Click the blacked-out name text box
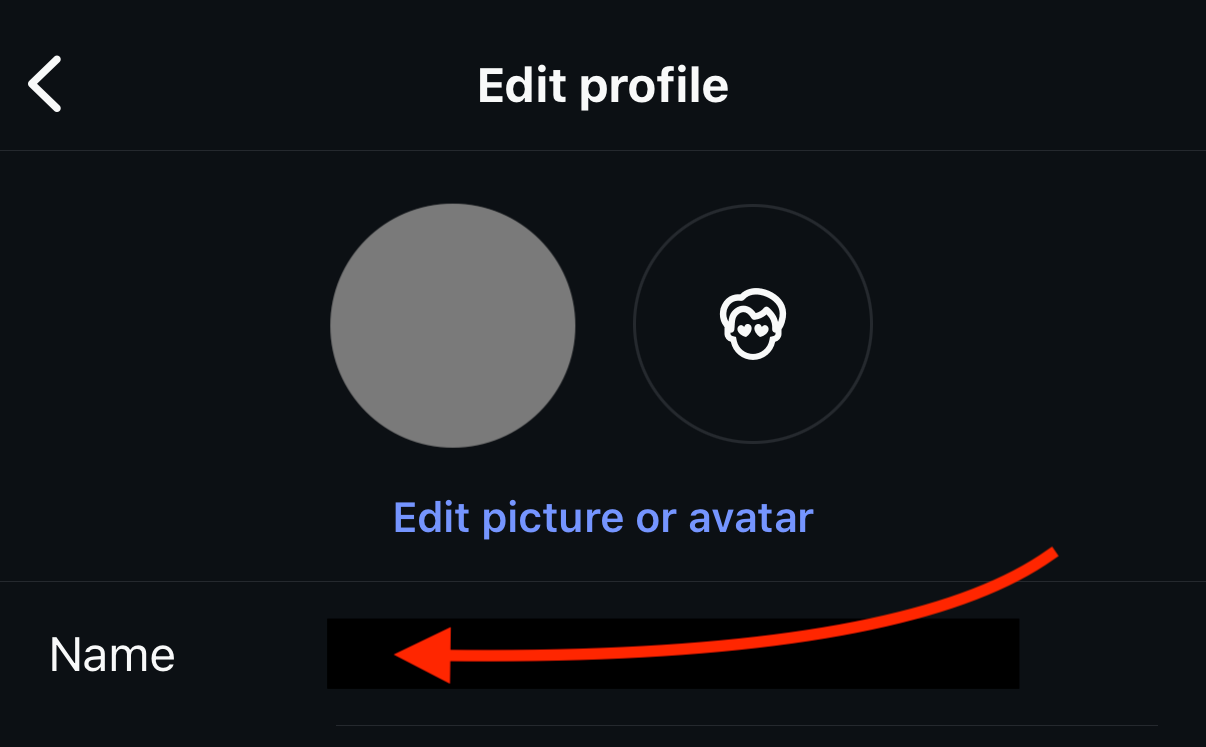Screen dimensions: 1206x747 672,654
